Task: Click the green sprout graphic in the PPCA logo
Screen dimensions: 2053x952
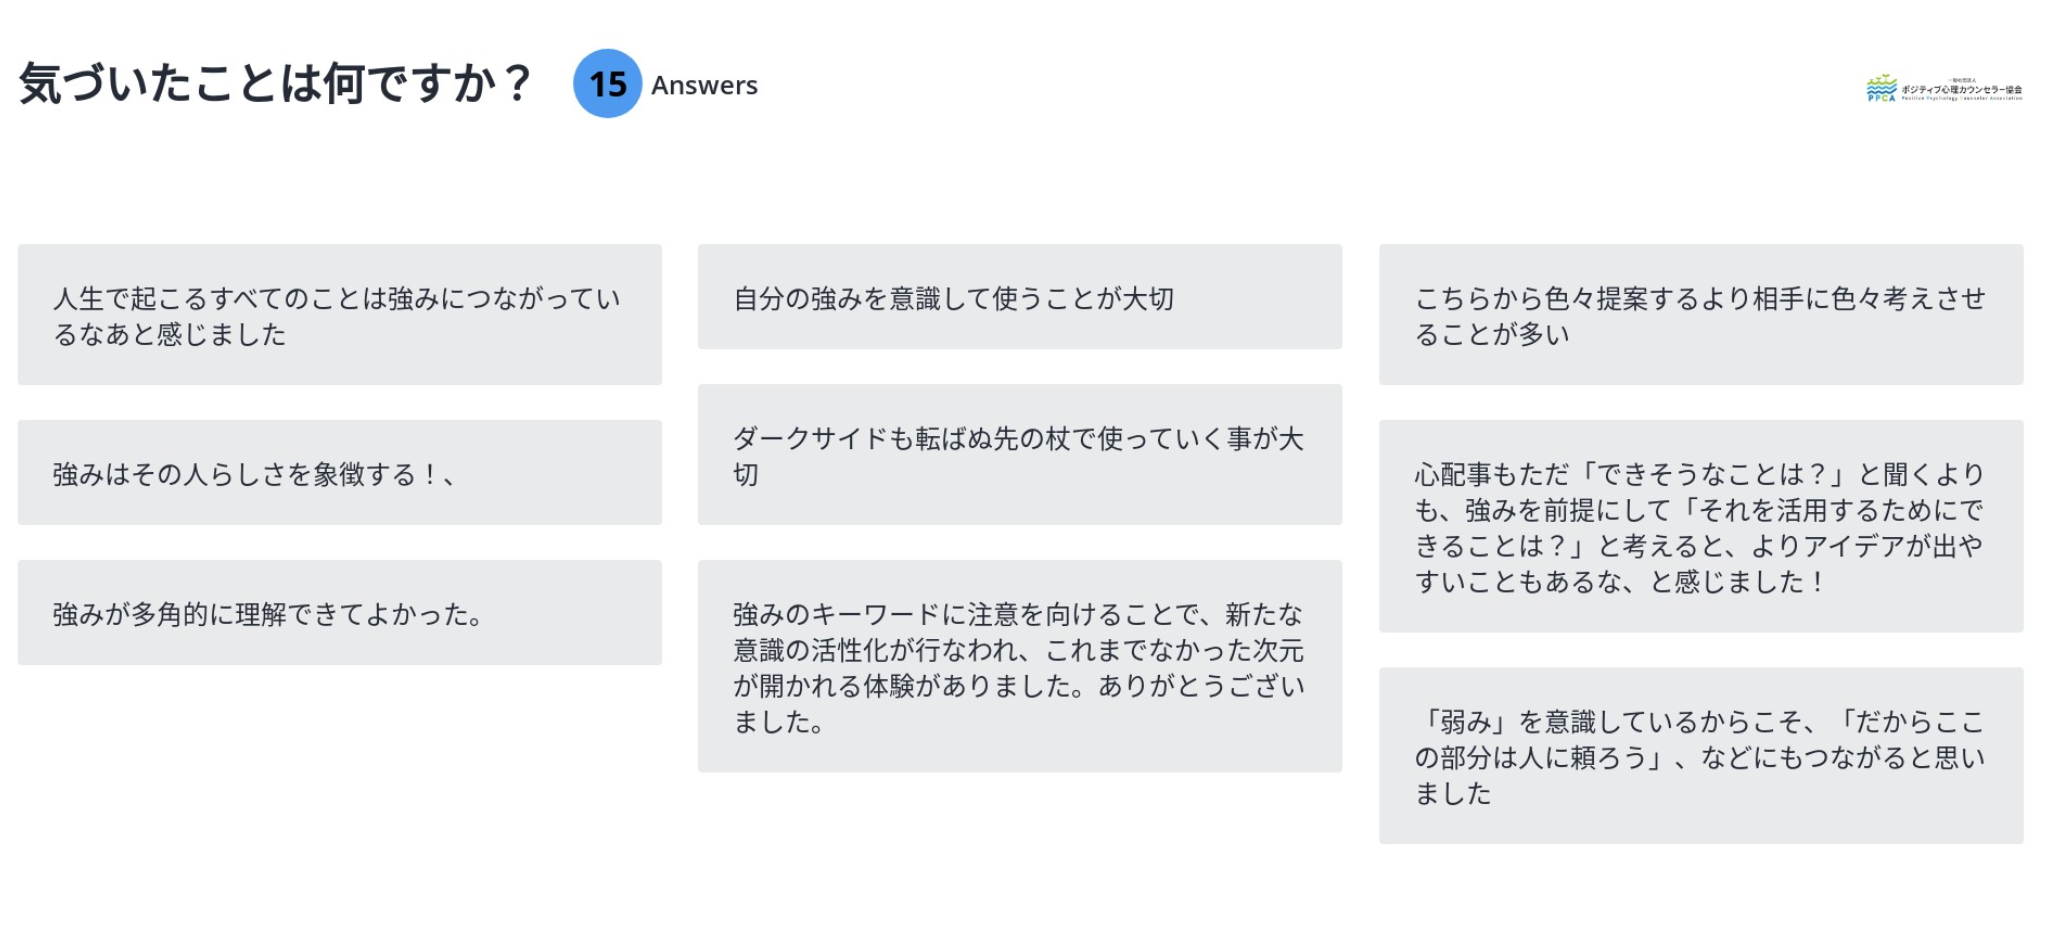Action: [1883, 79]
